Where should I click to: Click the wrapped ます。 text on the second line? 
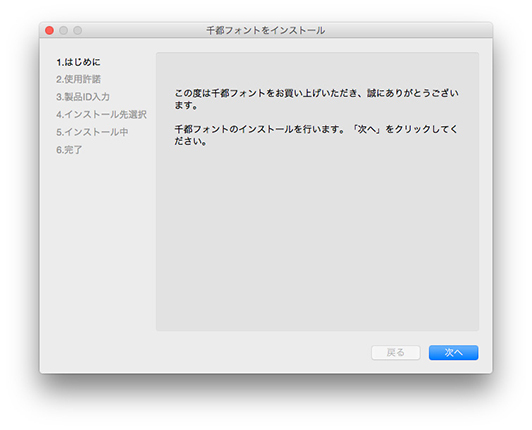click(x=186, y=106)
